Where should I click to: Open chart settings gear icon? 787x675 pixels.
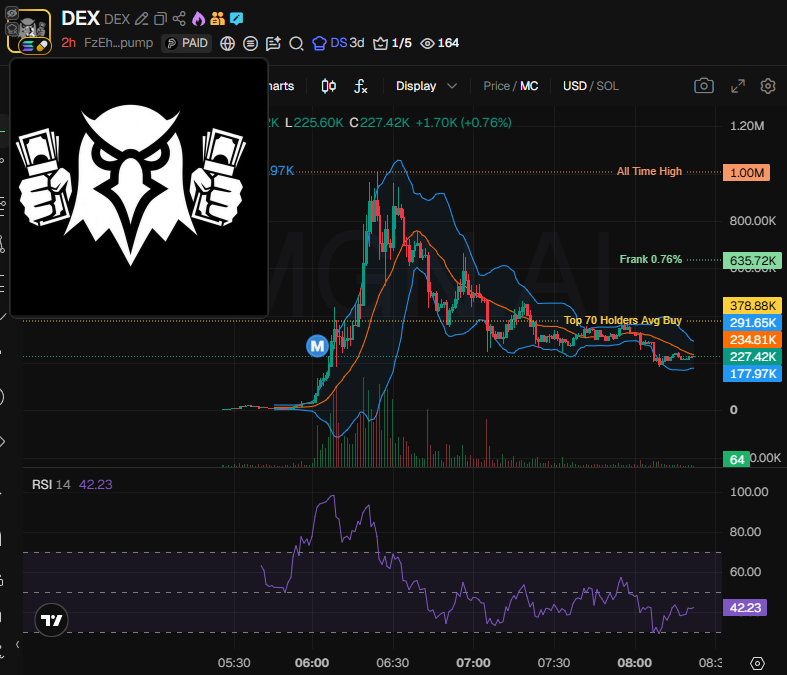pyautogui.click(x=767, y=86)
